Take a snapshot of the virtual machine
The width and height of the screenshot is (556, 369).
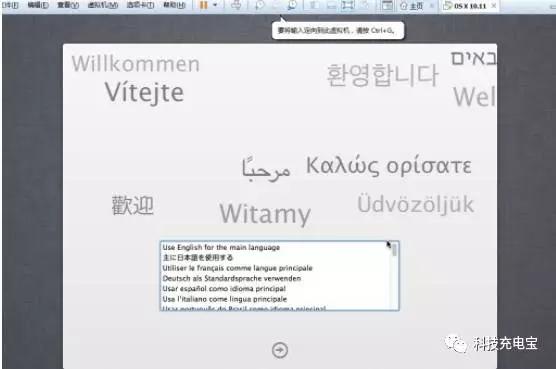[x=260, y=5]
